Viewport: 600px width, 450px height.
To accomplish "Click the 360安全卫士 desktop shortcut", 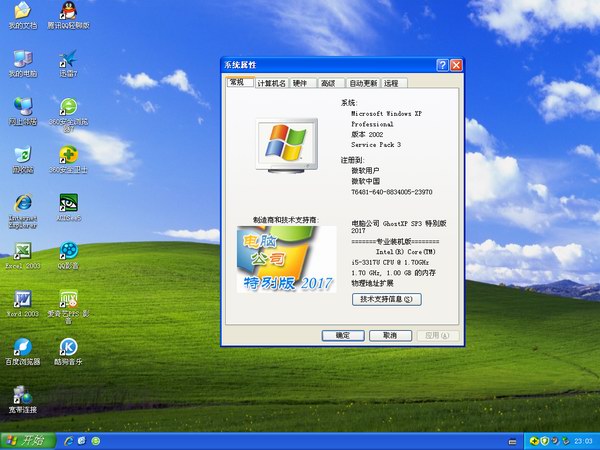I will 68,160.
